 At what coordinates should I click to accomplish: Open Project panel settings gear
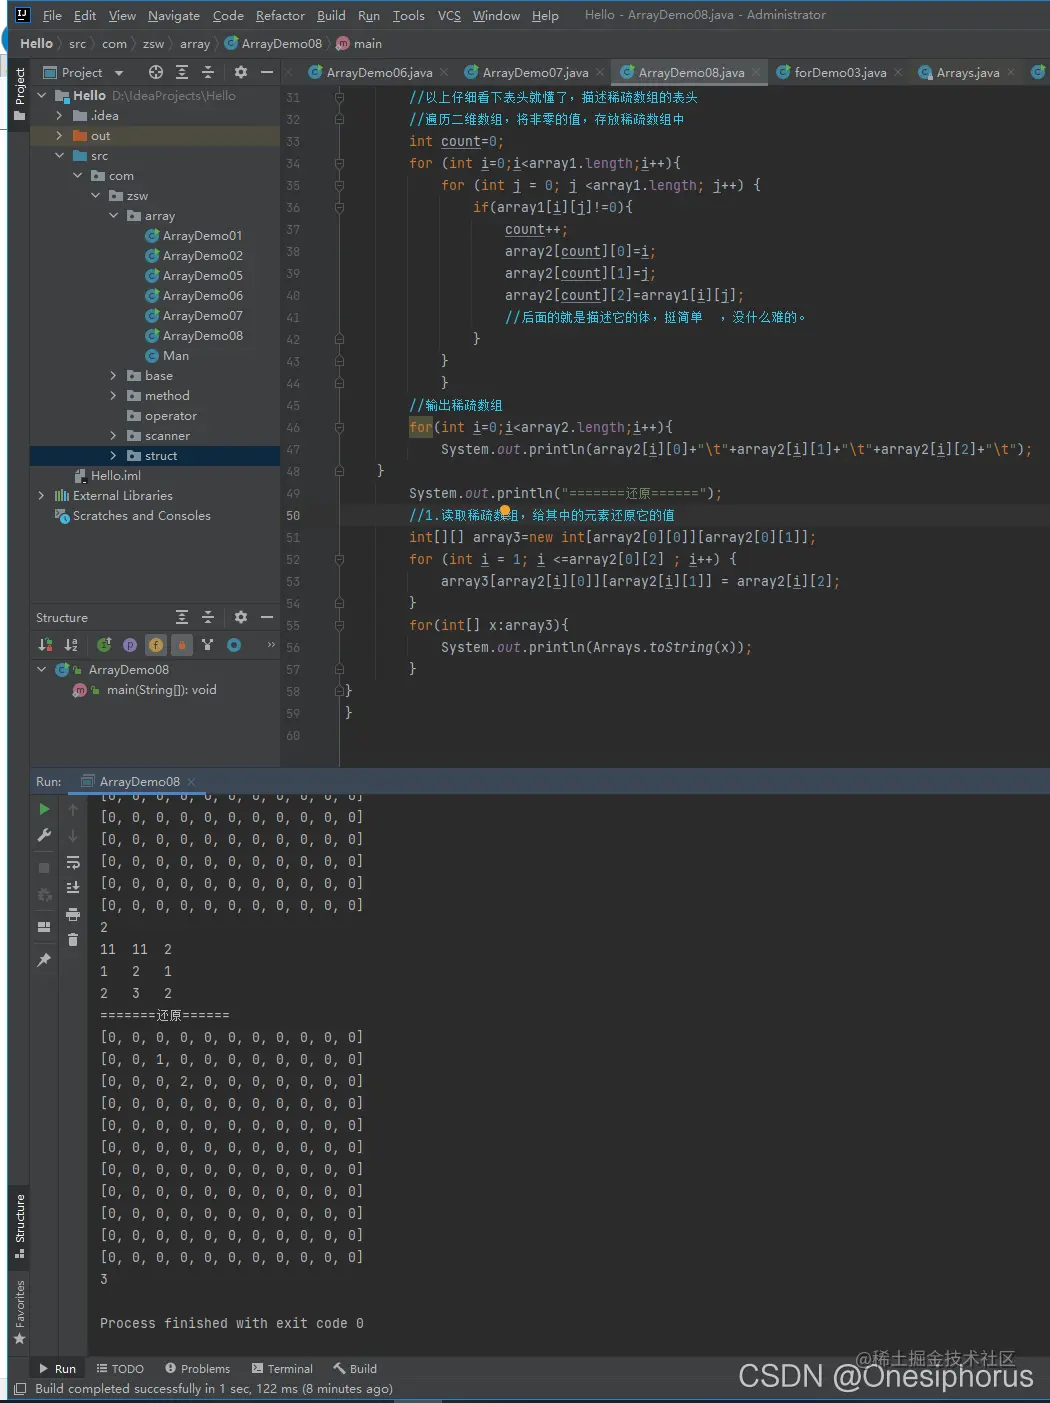click(241, 72)
